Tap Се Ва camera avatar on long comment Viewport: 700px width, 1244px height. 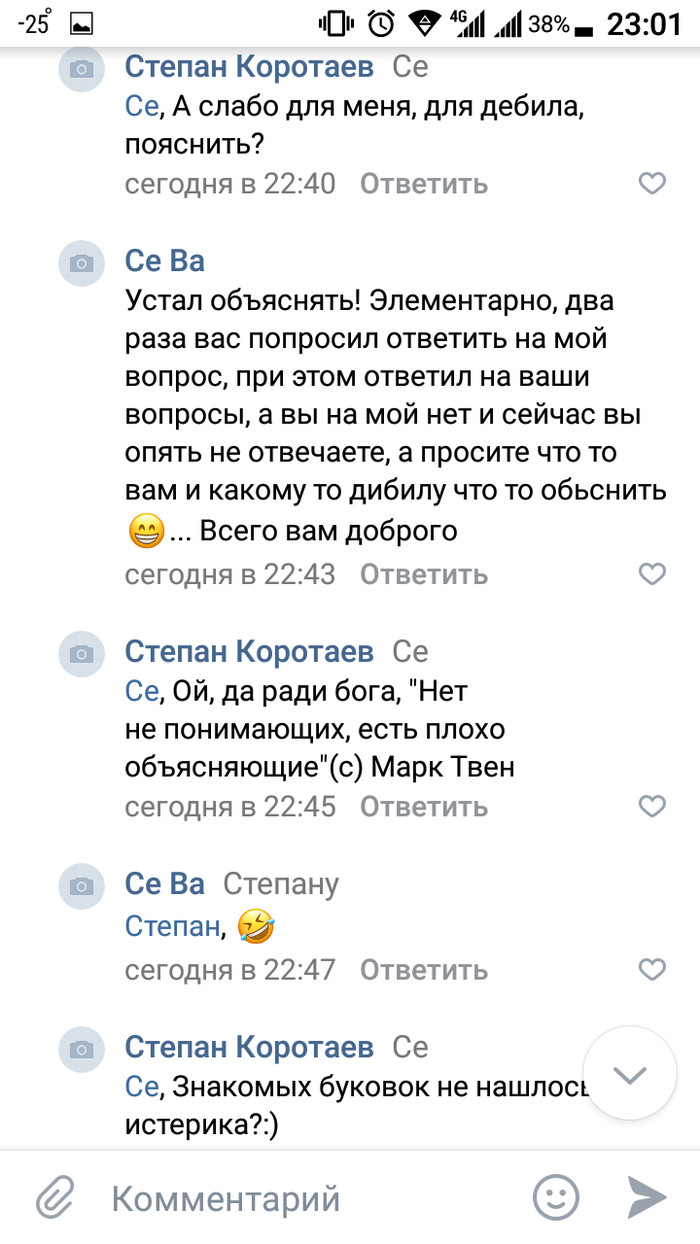click(x=82, y=263)
